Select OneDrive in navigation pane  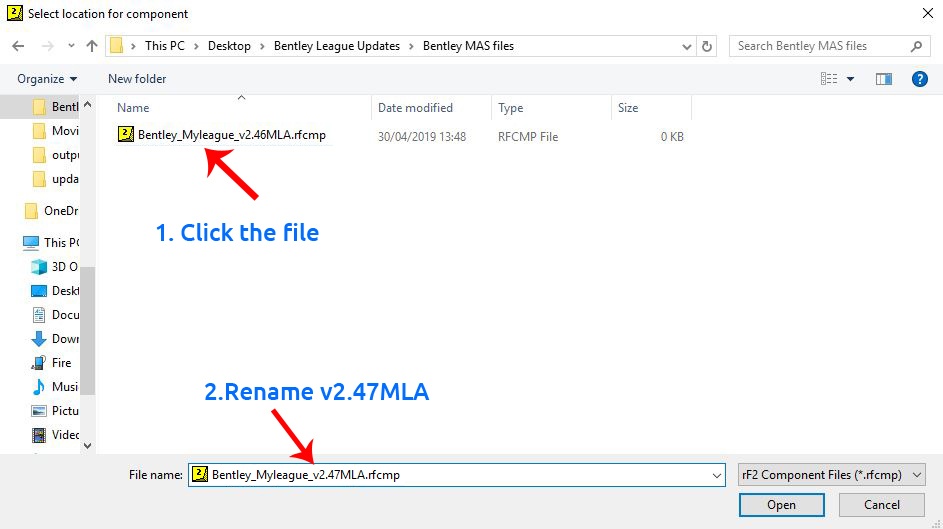pos(52,210)
